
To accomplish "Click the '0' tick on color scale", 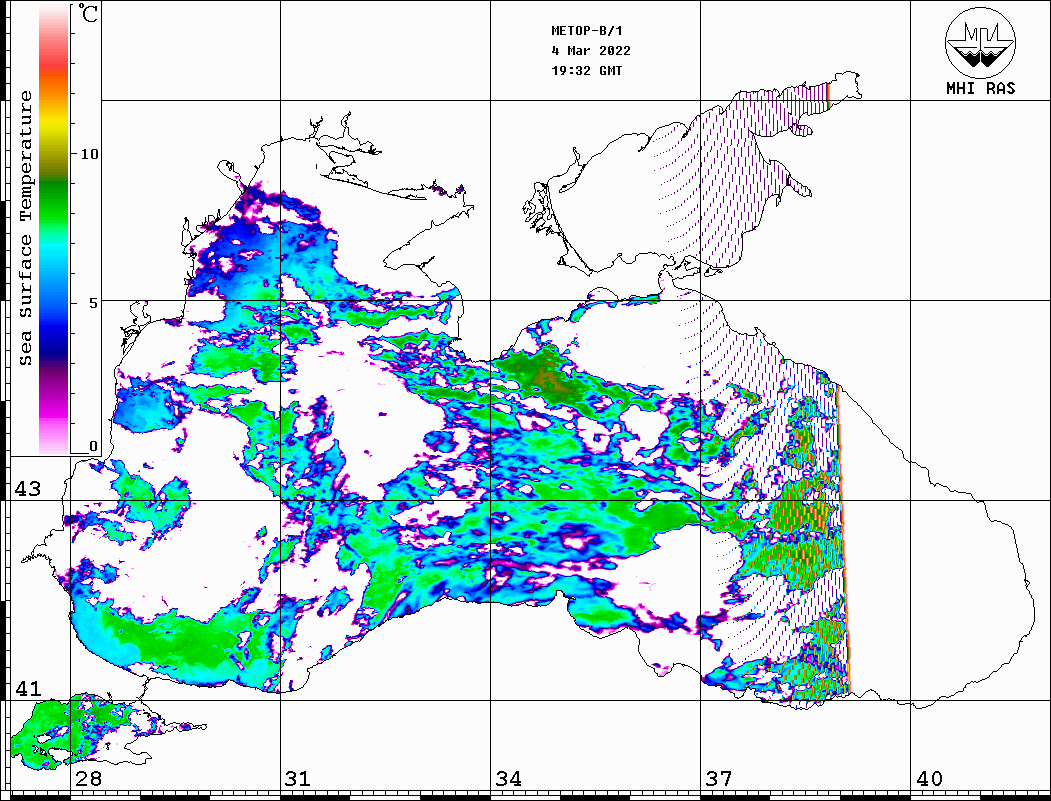I will (93, 446).
